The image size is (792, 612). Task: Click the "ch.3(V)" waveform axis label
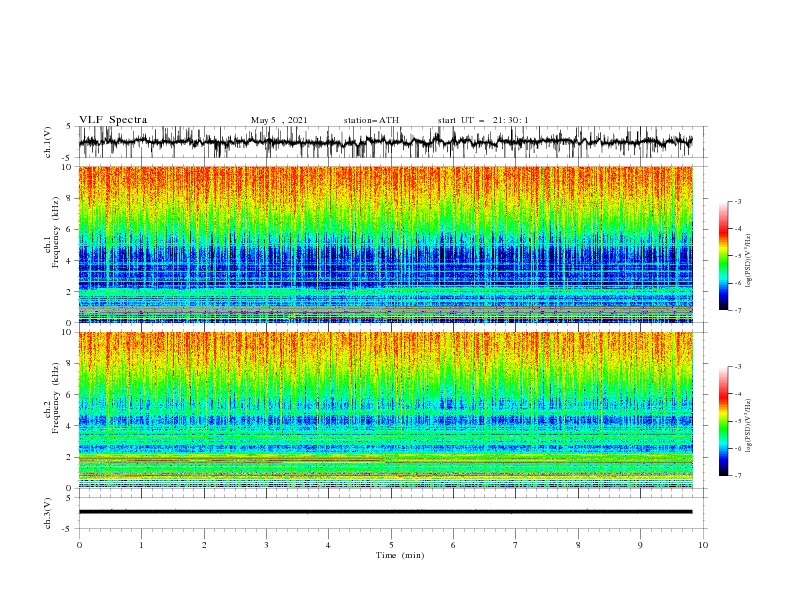pos(48,513)
